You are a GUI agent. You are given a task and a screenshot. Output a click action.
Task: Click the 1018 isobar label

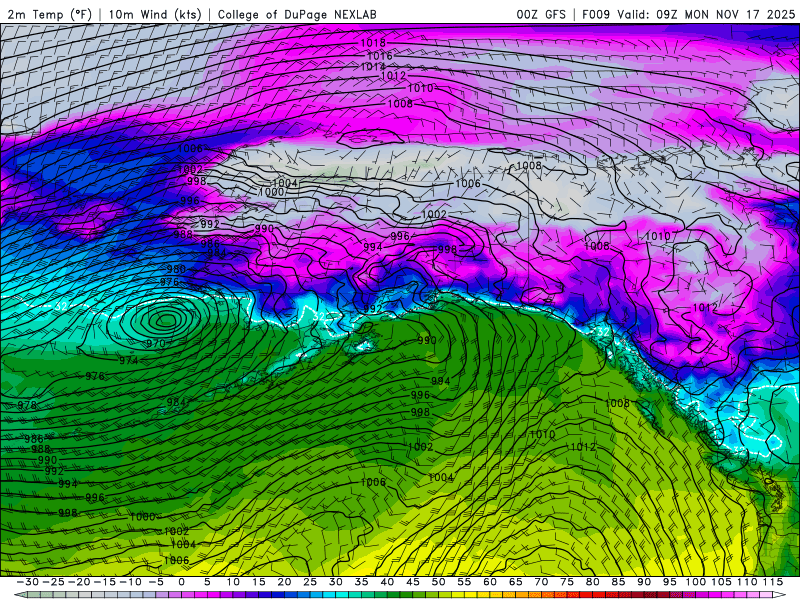pos(373,43)
